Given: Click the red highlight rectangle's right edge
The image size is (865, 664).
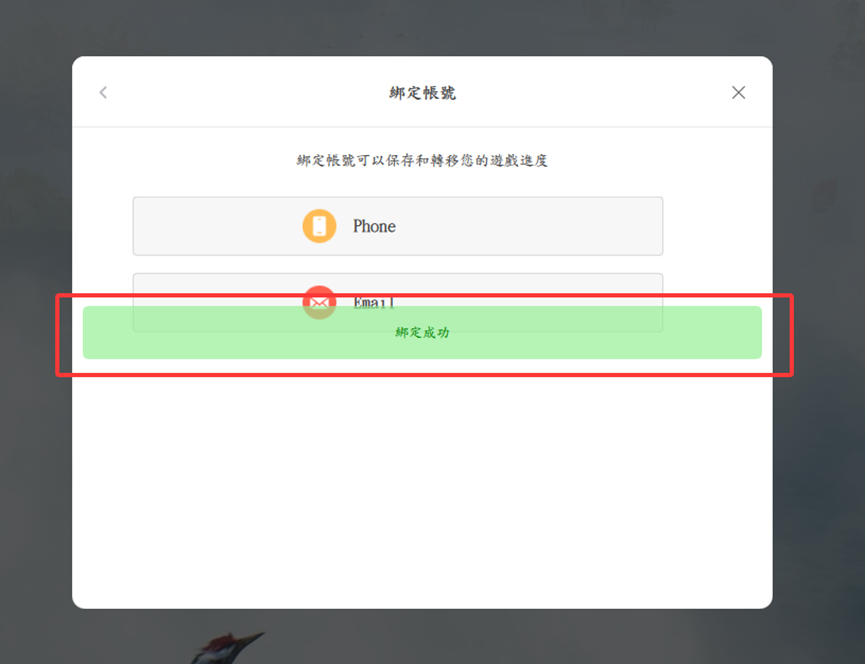Looking at the screenshot, I should coord(792,335).
